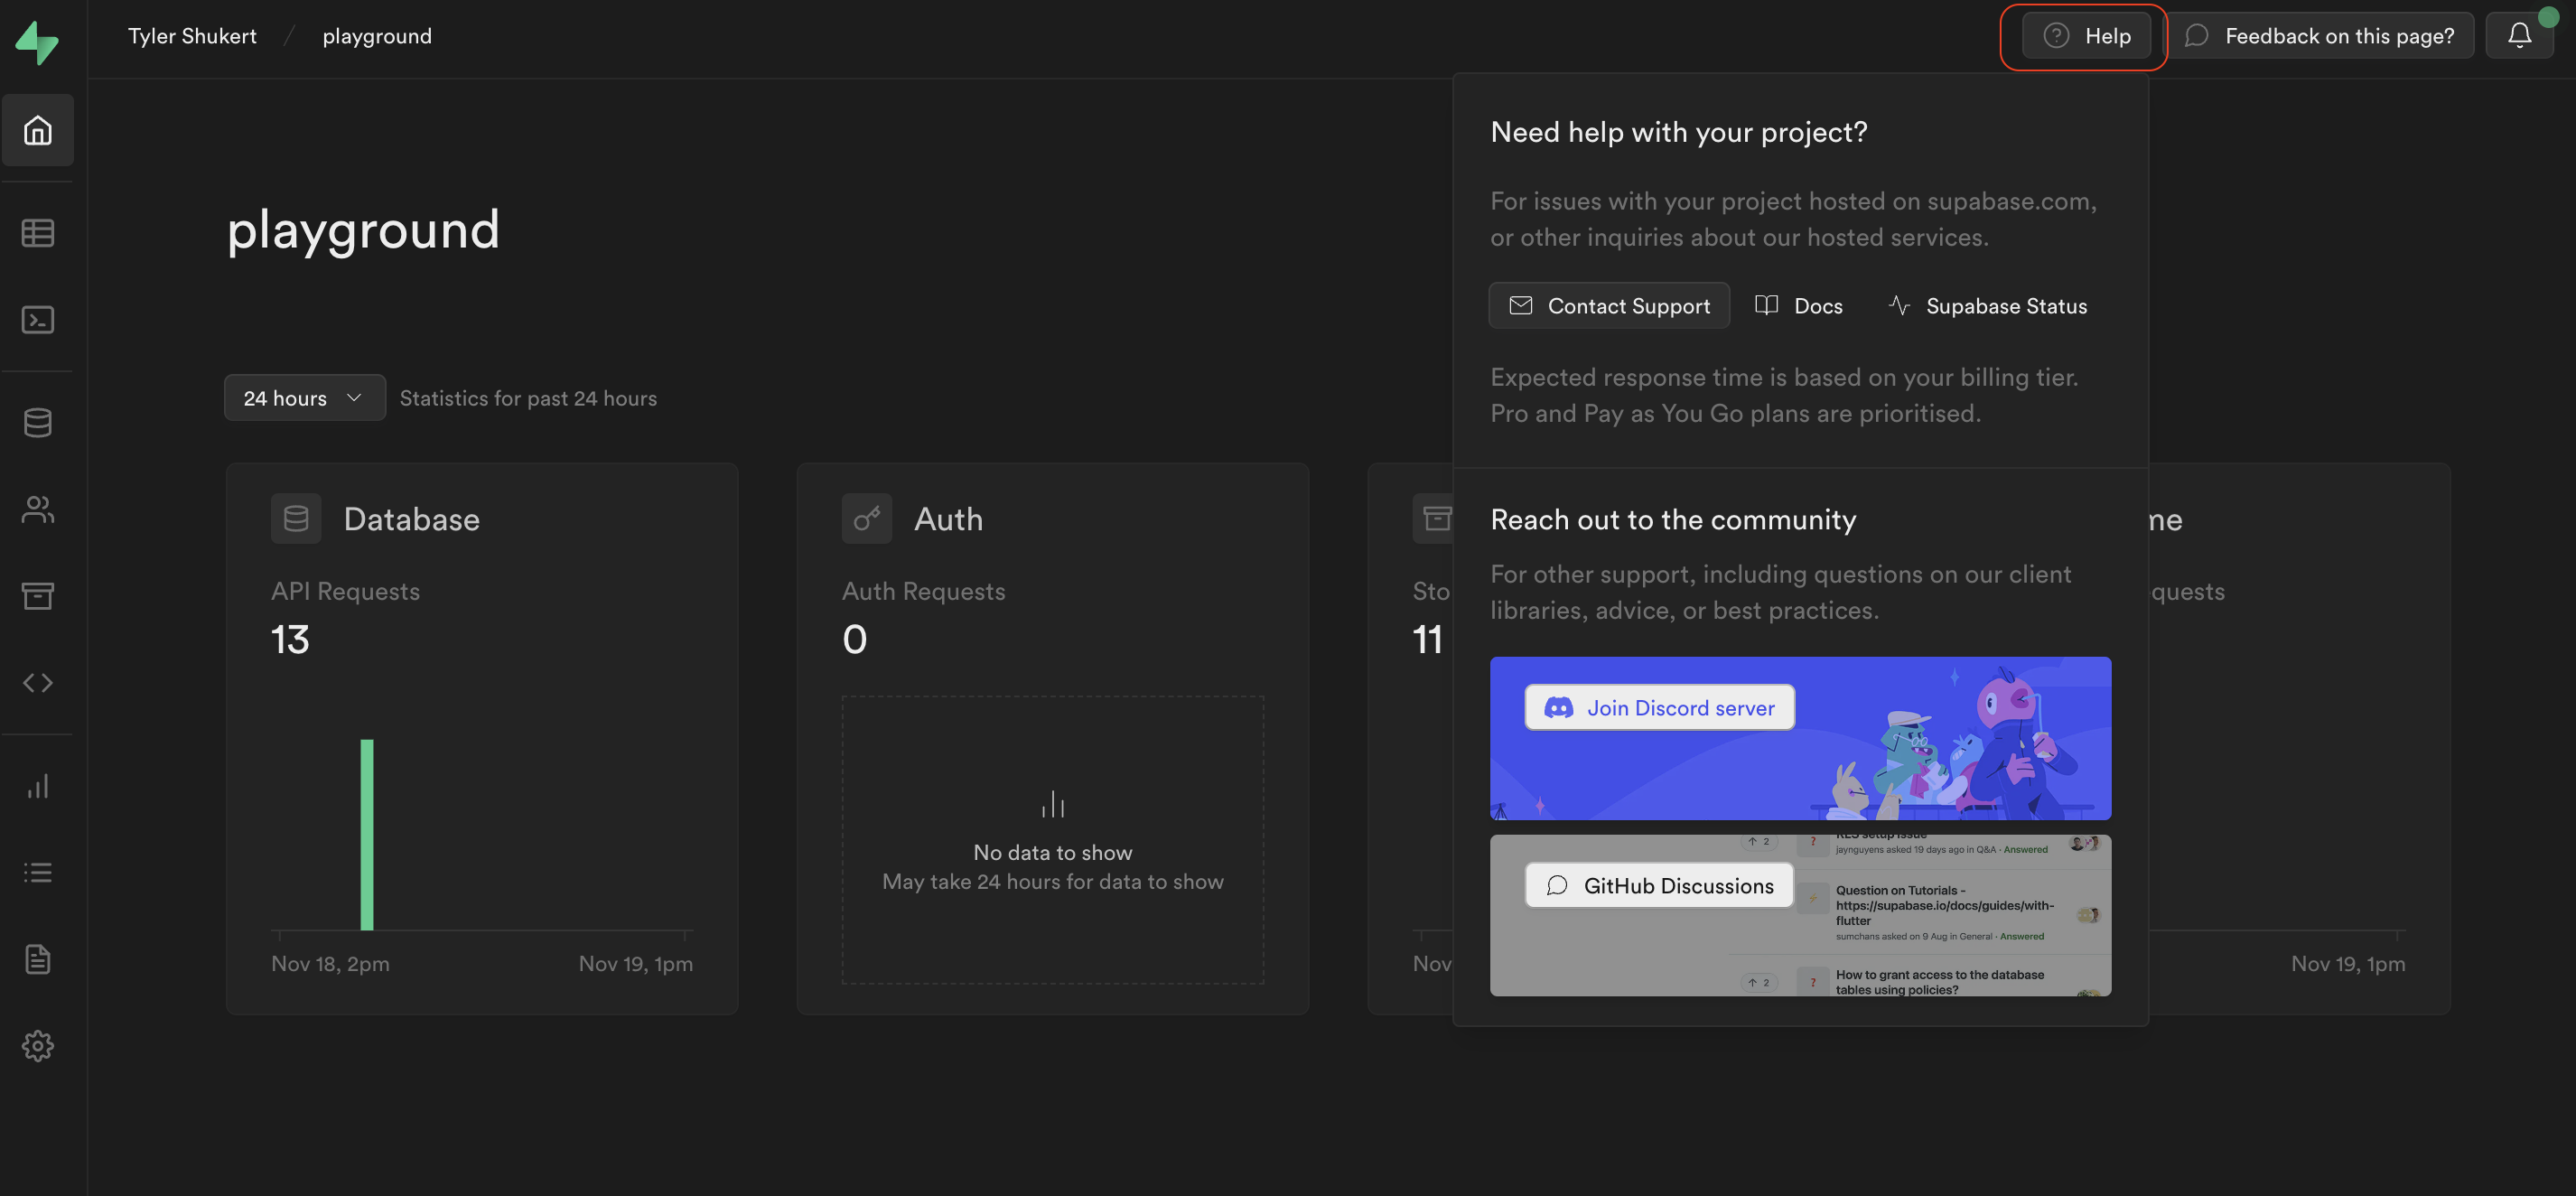Open the Table Editor sidebar icon
Image resolution: width=2576 pixels, height=1196 pixels.
point(38,233)
